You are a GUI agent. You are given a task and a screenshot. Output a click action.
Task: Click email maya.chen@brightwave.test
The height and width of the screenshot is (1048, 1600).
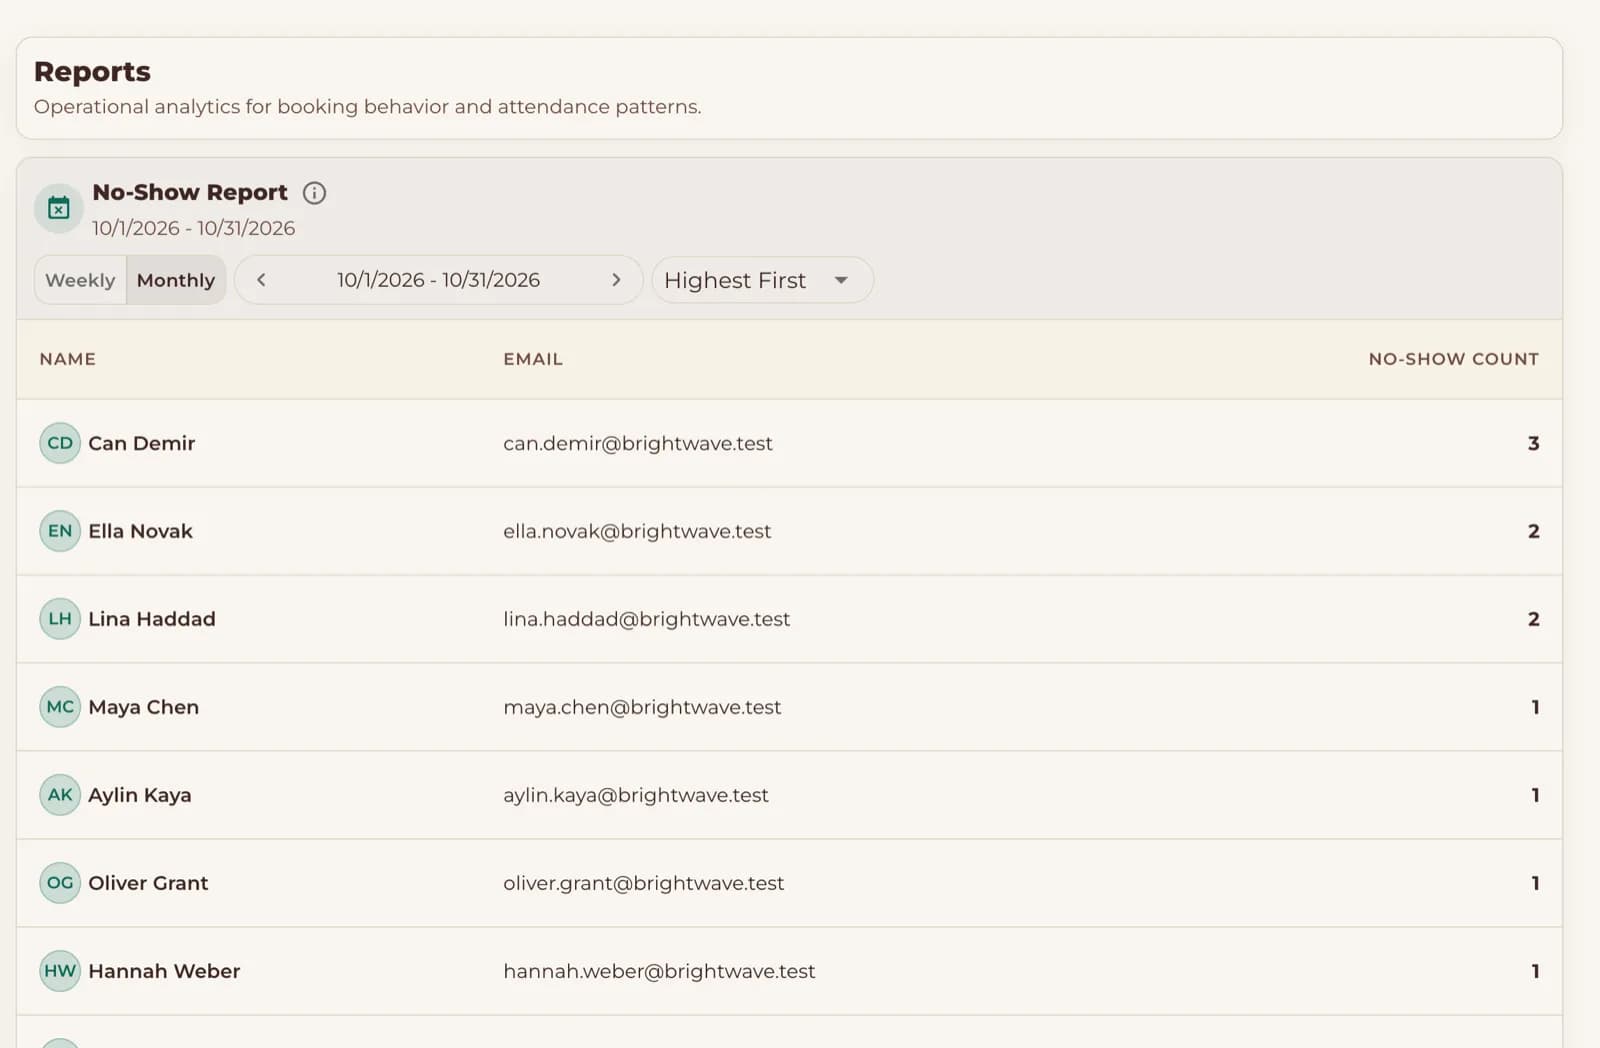pos(642,707)
